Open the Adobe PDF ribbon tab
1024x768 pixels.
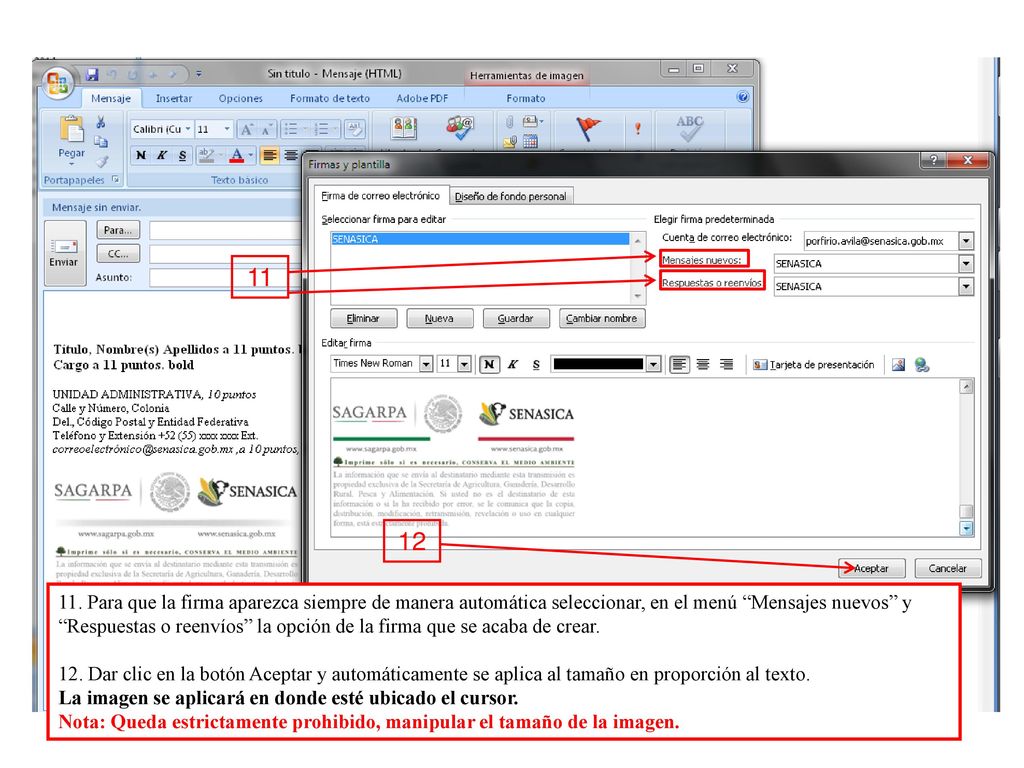click(x=423, y=98)
